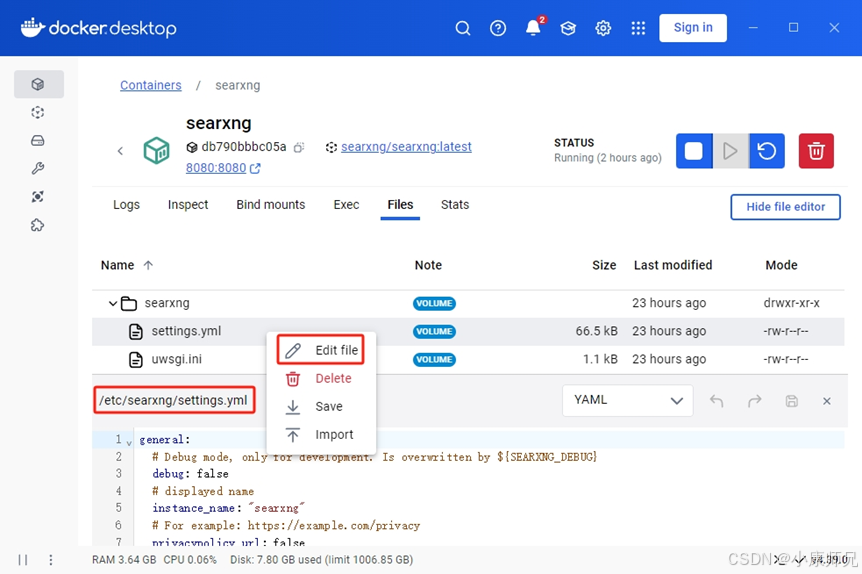The height and width of the screenshot is (574, 862).
Task: Open the Learning center graduation cap icon
Action: (568, 28)
